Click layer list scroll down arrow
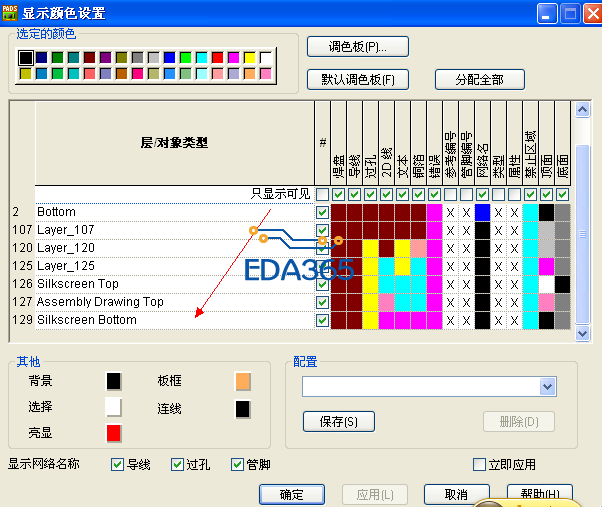 (x=582, y=334)
